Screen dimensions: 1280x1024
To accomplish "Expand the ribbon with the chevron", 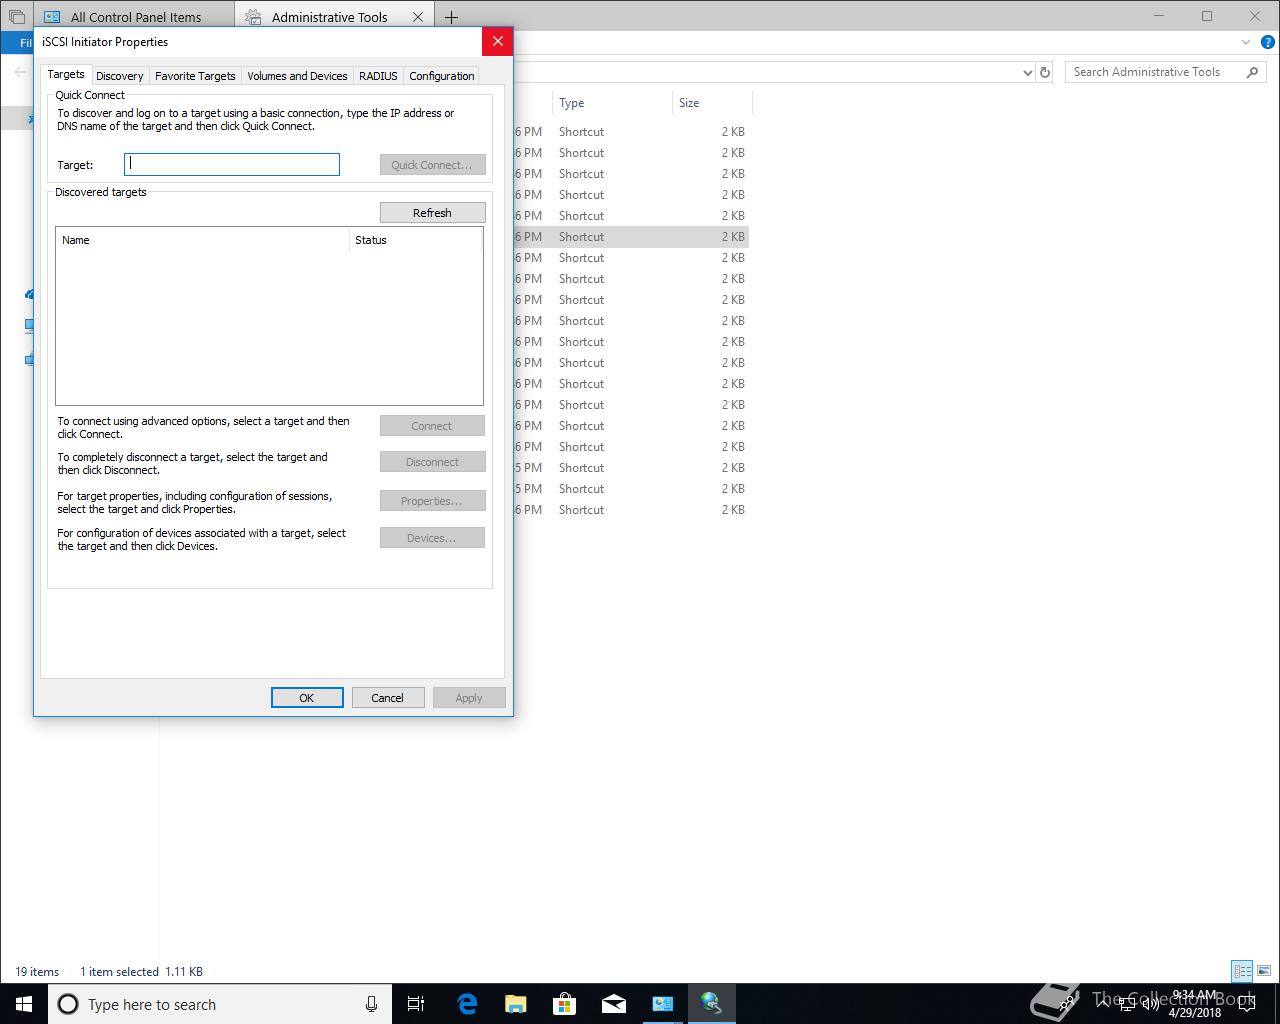I will (1246, 43).
